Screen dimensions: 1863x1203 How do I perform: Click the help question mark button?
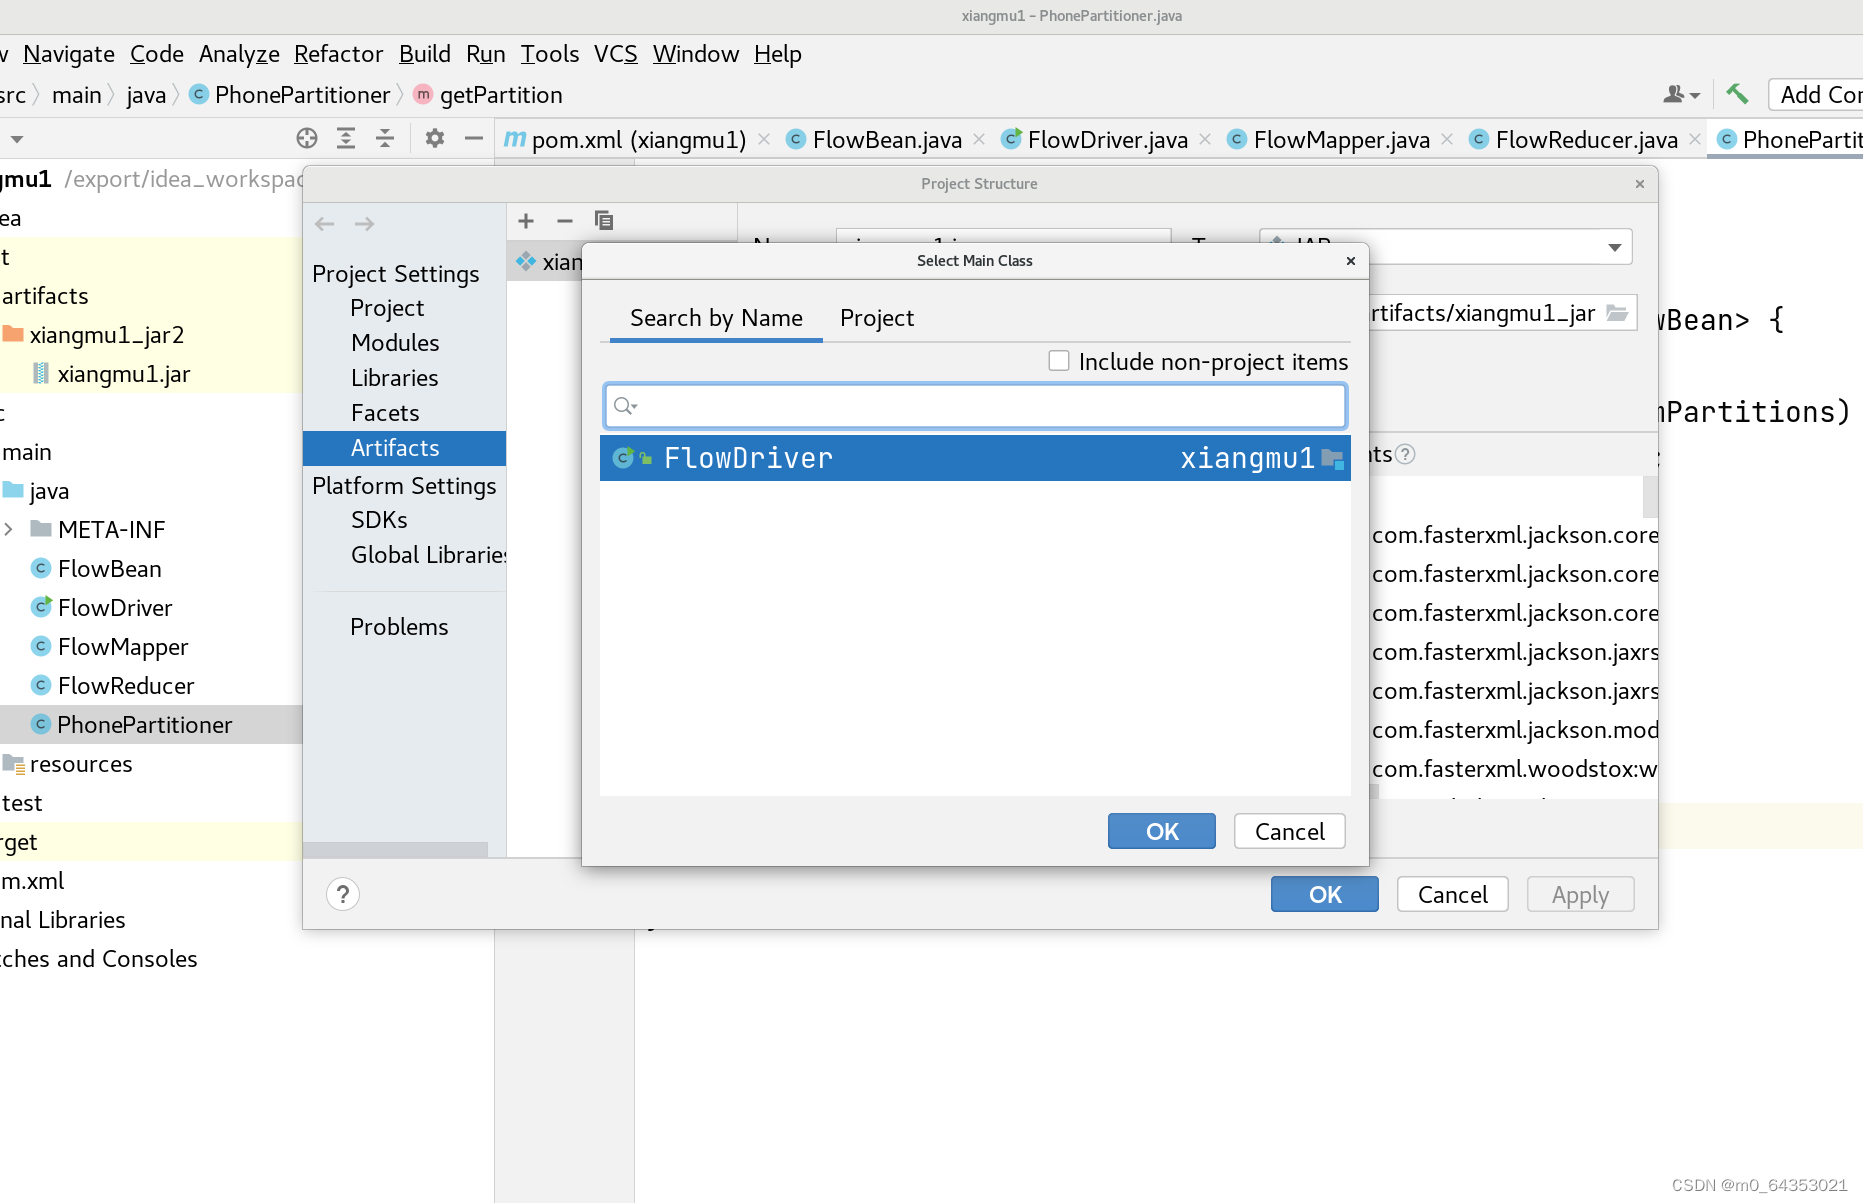[x=343, y=894]
